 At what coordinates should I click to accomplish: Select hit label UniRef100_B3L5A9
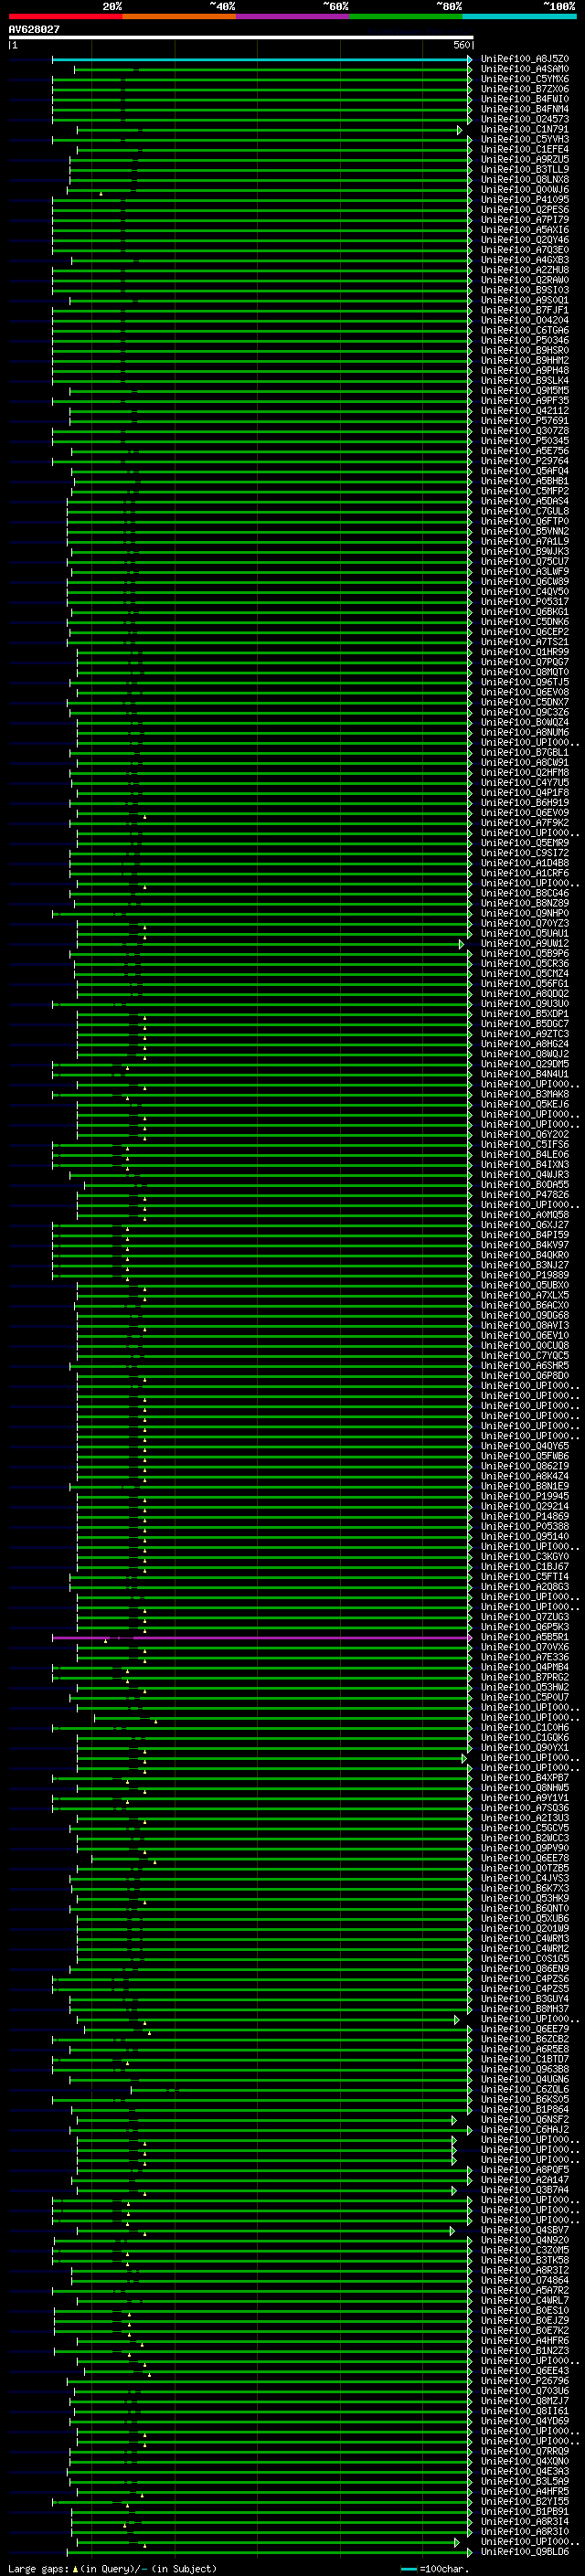pos(525,2481)
